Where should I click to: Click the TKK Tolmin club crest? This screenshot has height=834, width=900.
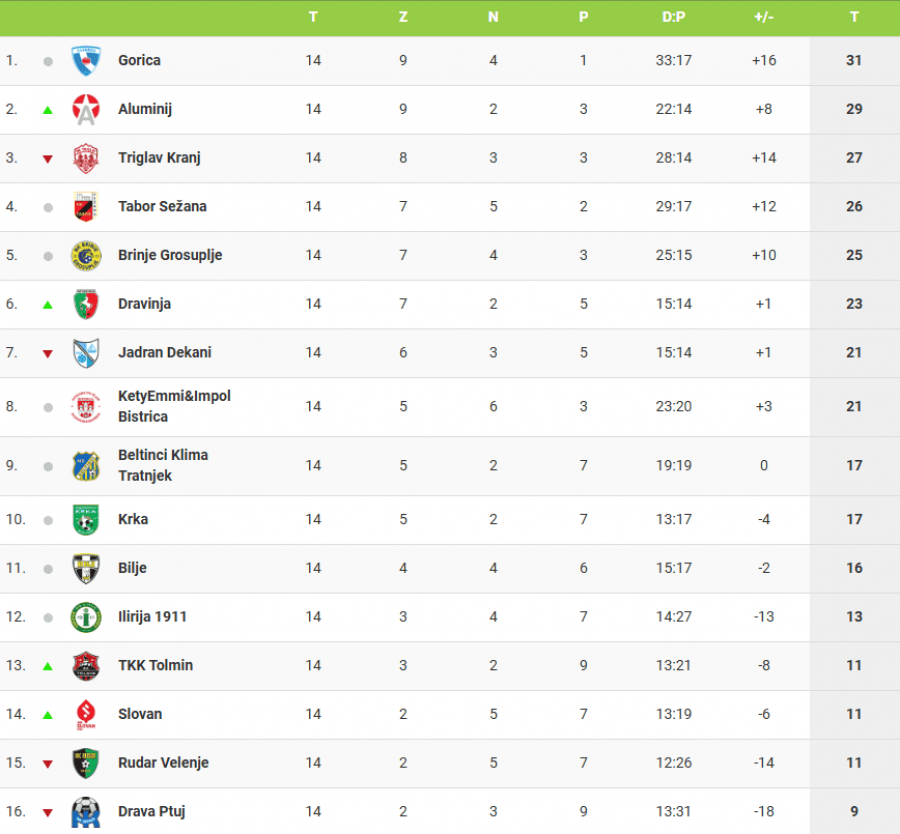(85, 666)
